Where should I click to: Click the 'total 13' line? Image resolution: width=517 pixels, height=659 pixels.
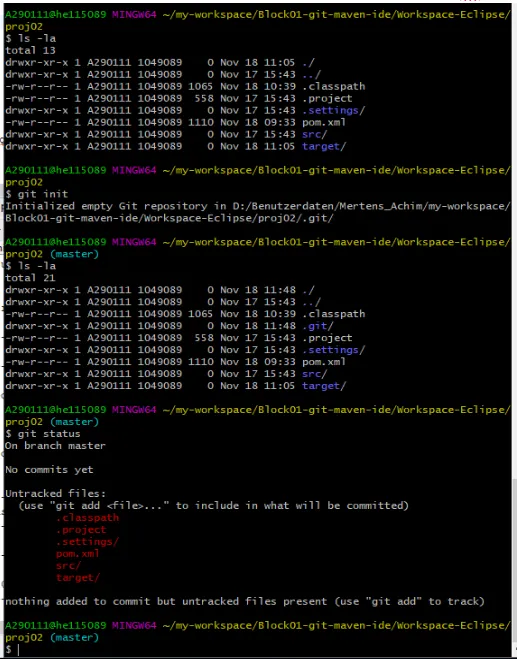pyautogui.click(x=30, y=50)
